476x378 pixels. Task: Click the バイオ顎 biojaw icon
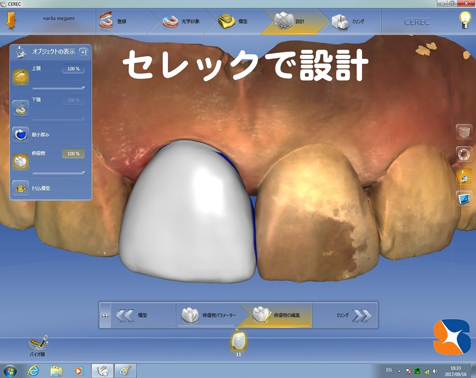pyautogui.click(x=38, y=346)
